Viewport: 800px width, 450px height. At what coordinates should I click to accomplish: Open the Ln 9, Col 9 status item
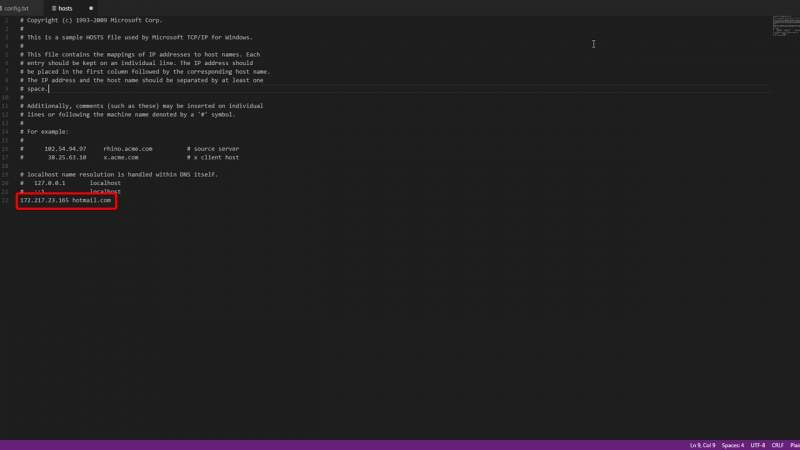[x=702, y=445]
